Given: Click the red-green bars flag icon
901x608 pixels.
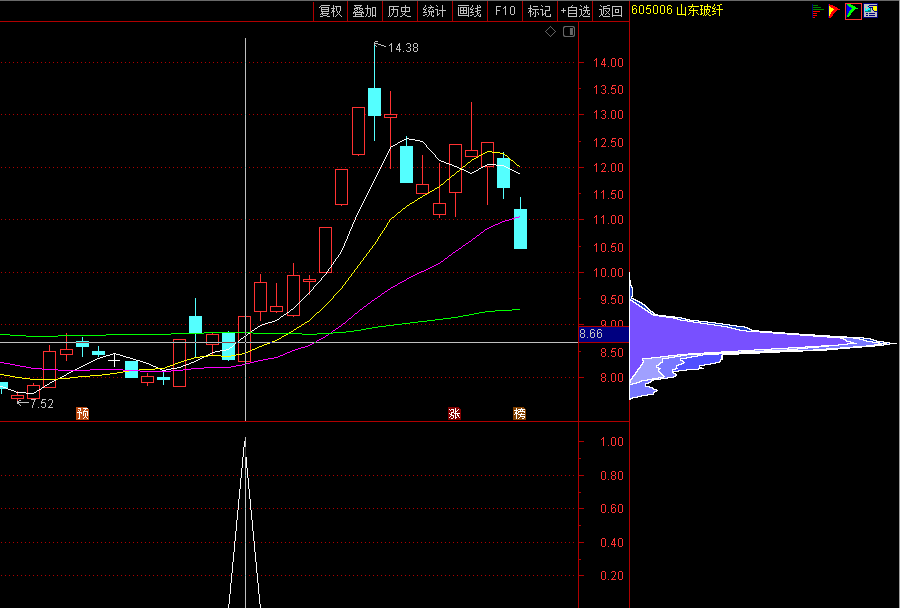Looking at the screenshot, I should coord(817,11).
